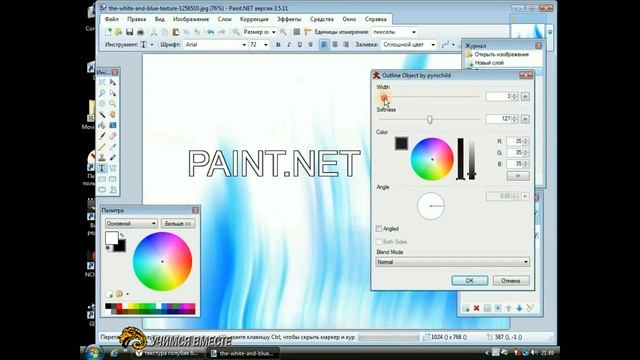
Task: Select the Freeform Shape tool
Action: point(113,189)
